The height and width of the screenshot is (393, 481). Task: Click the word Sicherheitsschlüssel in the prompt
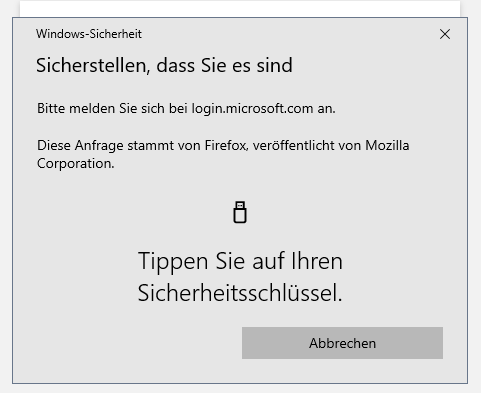click(238, 293)
